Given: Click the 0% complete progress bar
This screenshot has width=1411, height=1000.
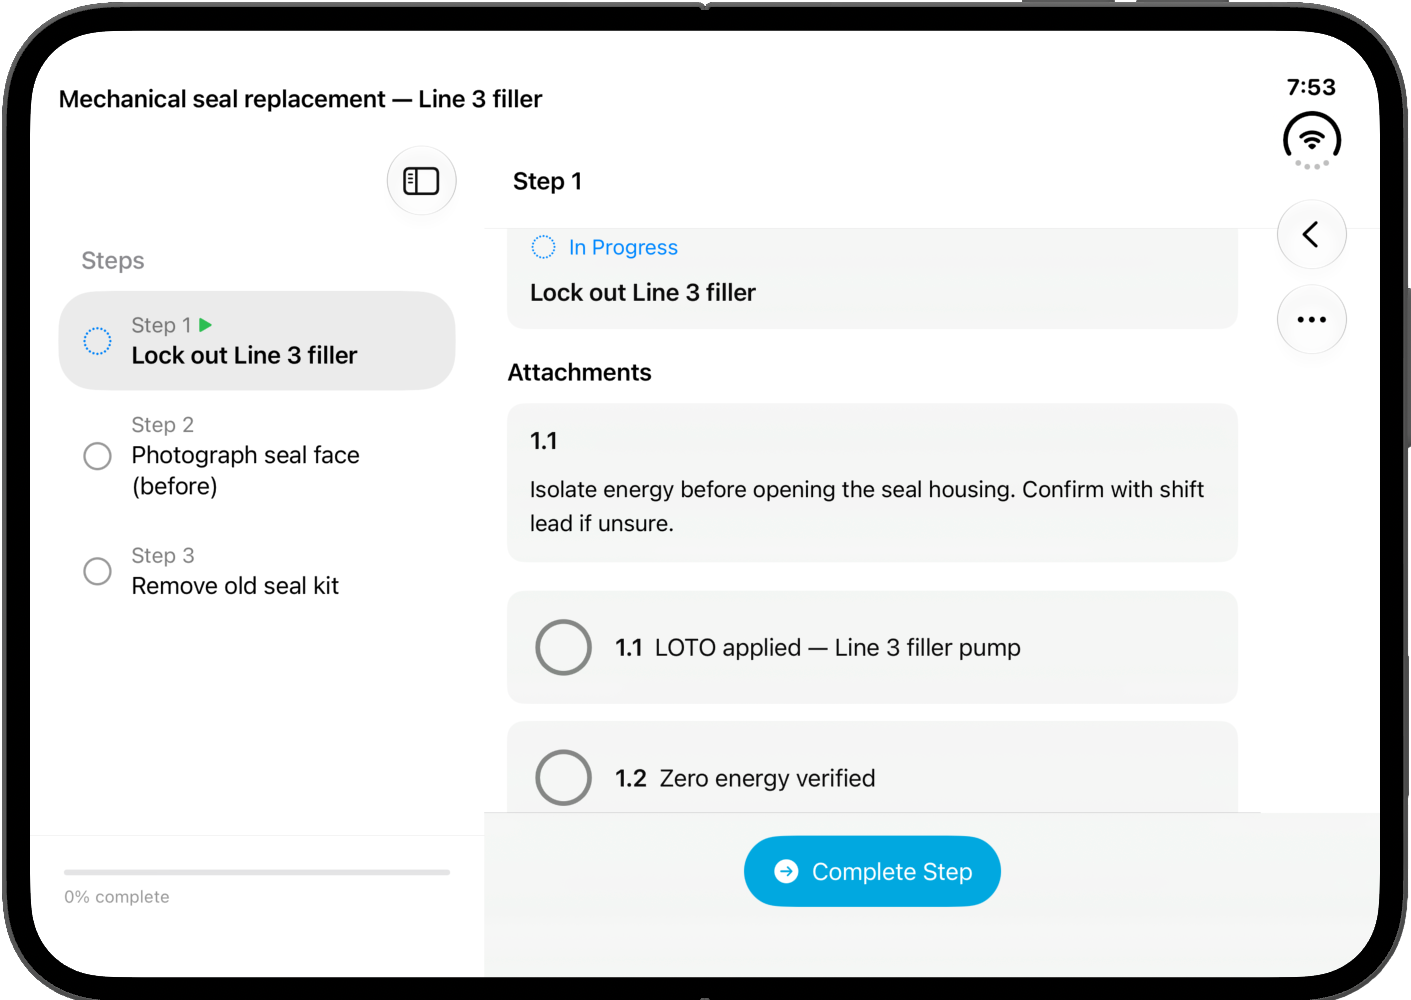Looking at the screenshot, I should tap(257, 872).
